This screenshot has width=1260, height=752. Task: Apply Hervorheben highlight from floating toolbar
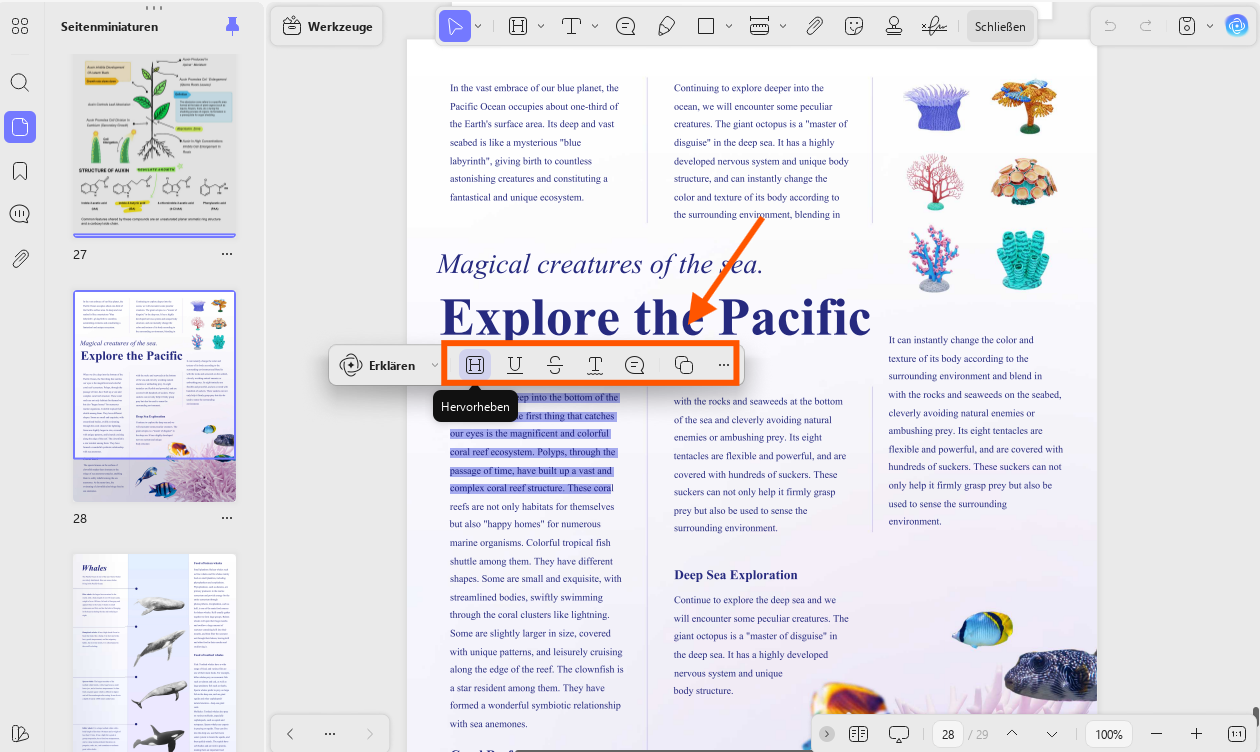point(475,365)
